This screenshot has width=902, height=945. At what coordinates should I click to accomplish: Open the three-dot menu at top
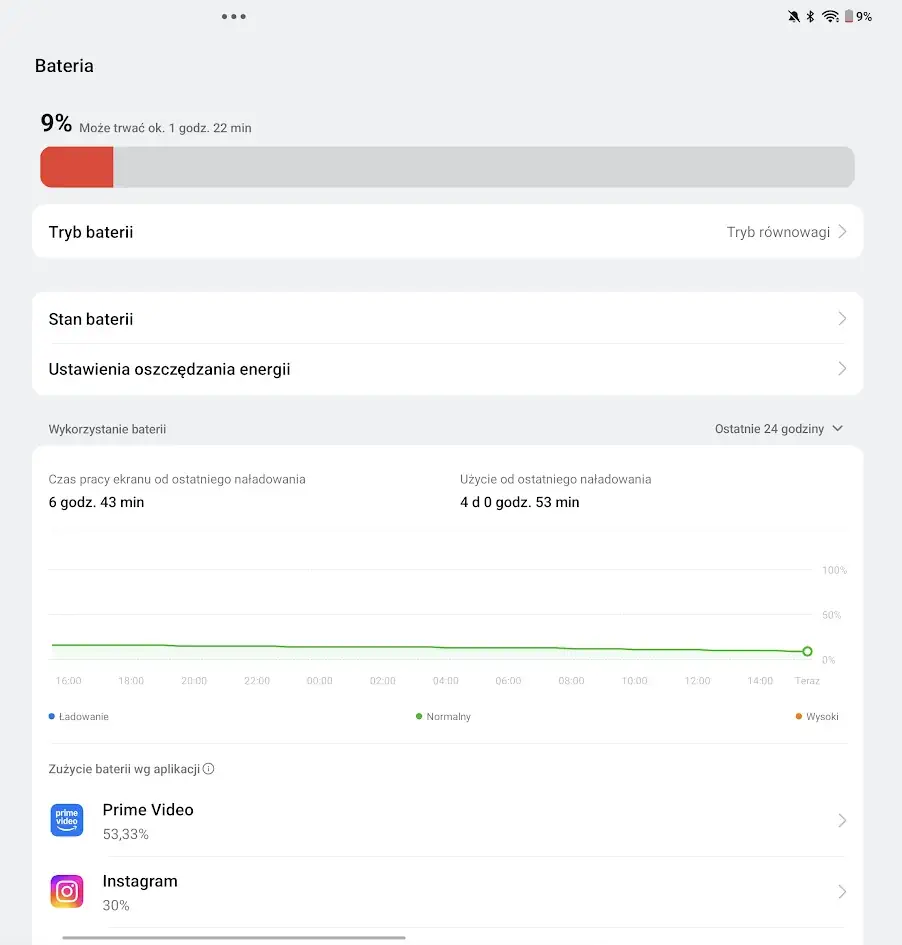pos(234,17)
